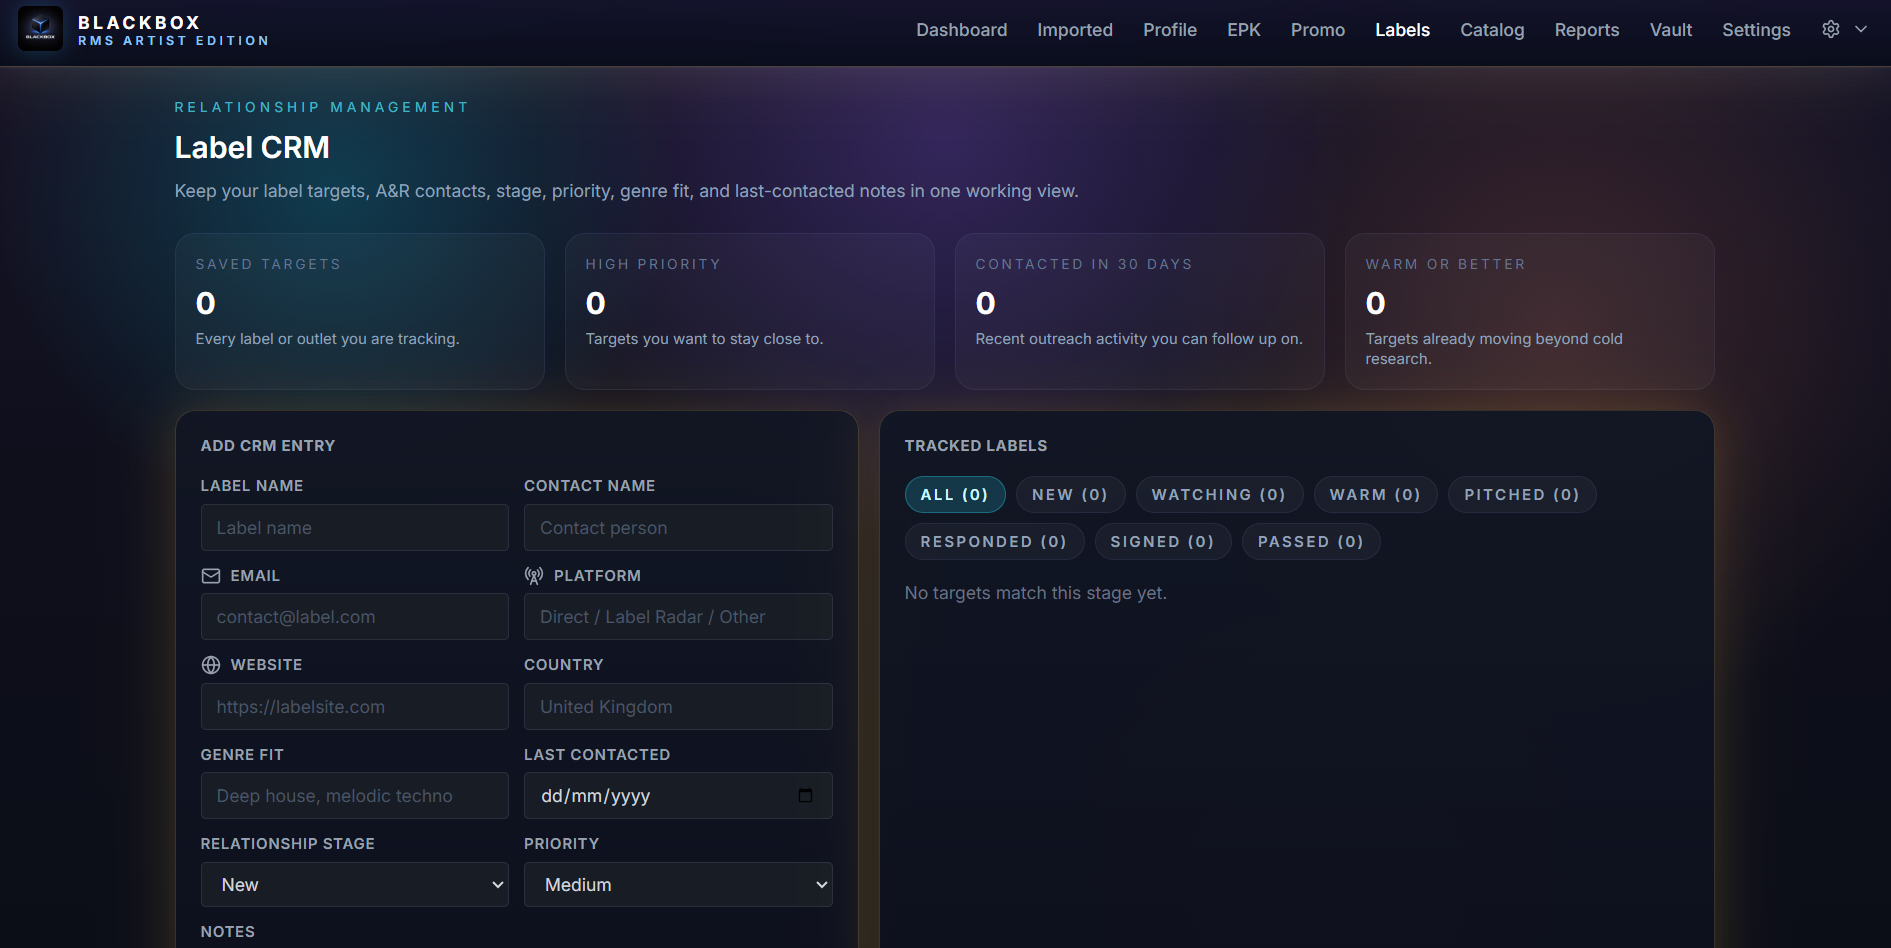Open the EPK section
The width and height of the screenshot is (1891, 948).
click(1243, 29)
